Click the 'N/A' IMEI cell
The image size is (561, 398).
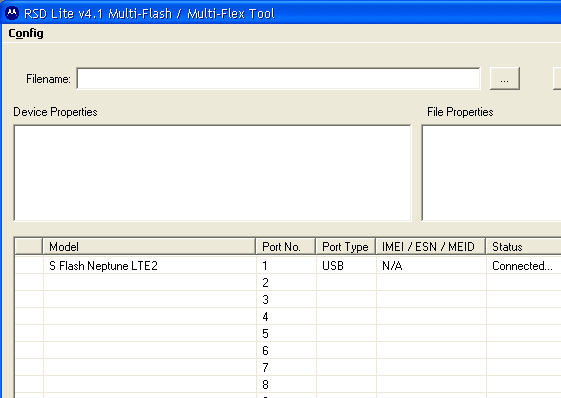point(431,266)
